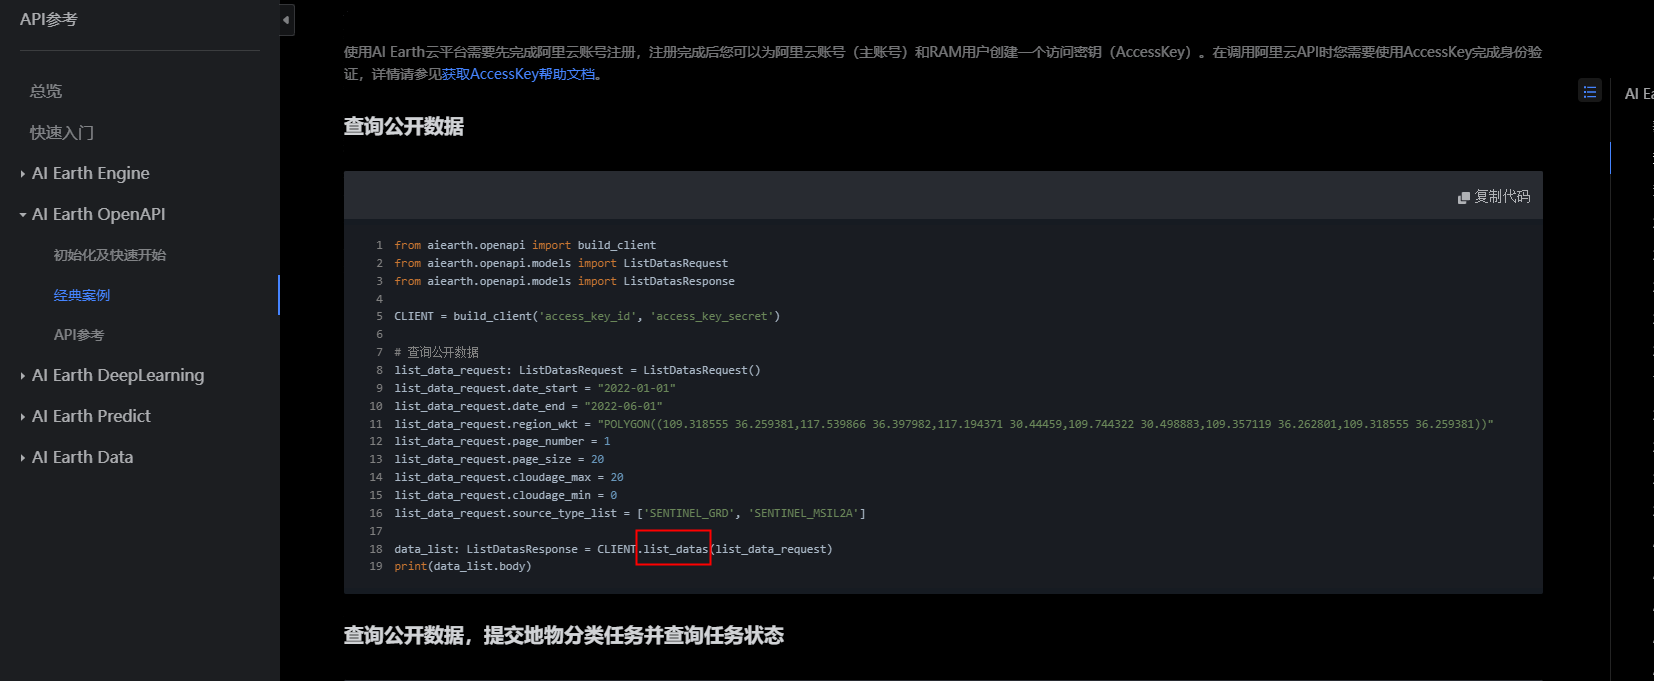This screenshot has width=1654, height=681.
Task: Click print(data_list.body) on line 19
Action: 463,566
